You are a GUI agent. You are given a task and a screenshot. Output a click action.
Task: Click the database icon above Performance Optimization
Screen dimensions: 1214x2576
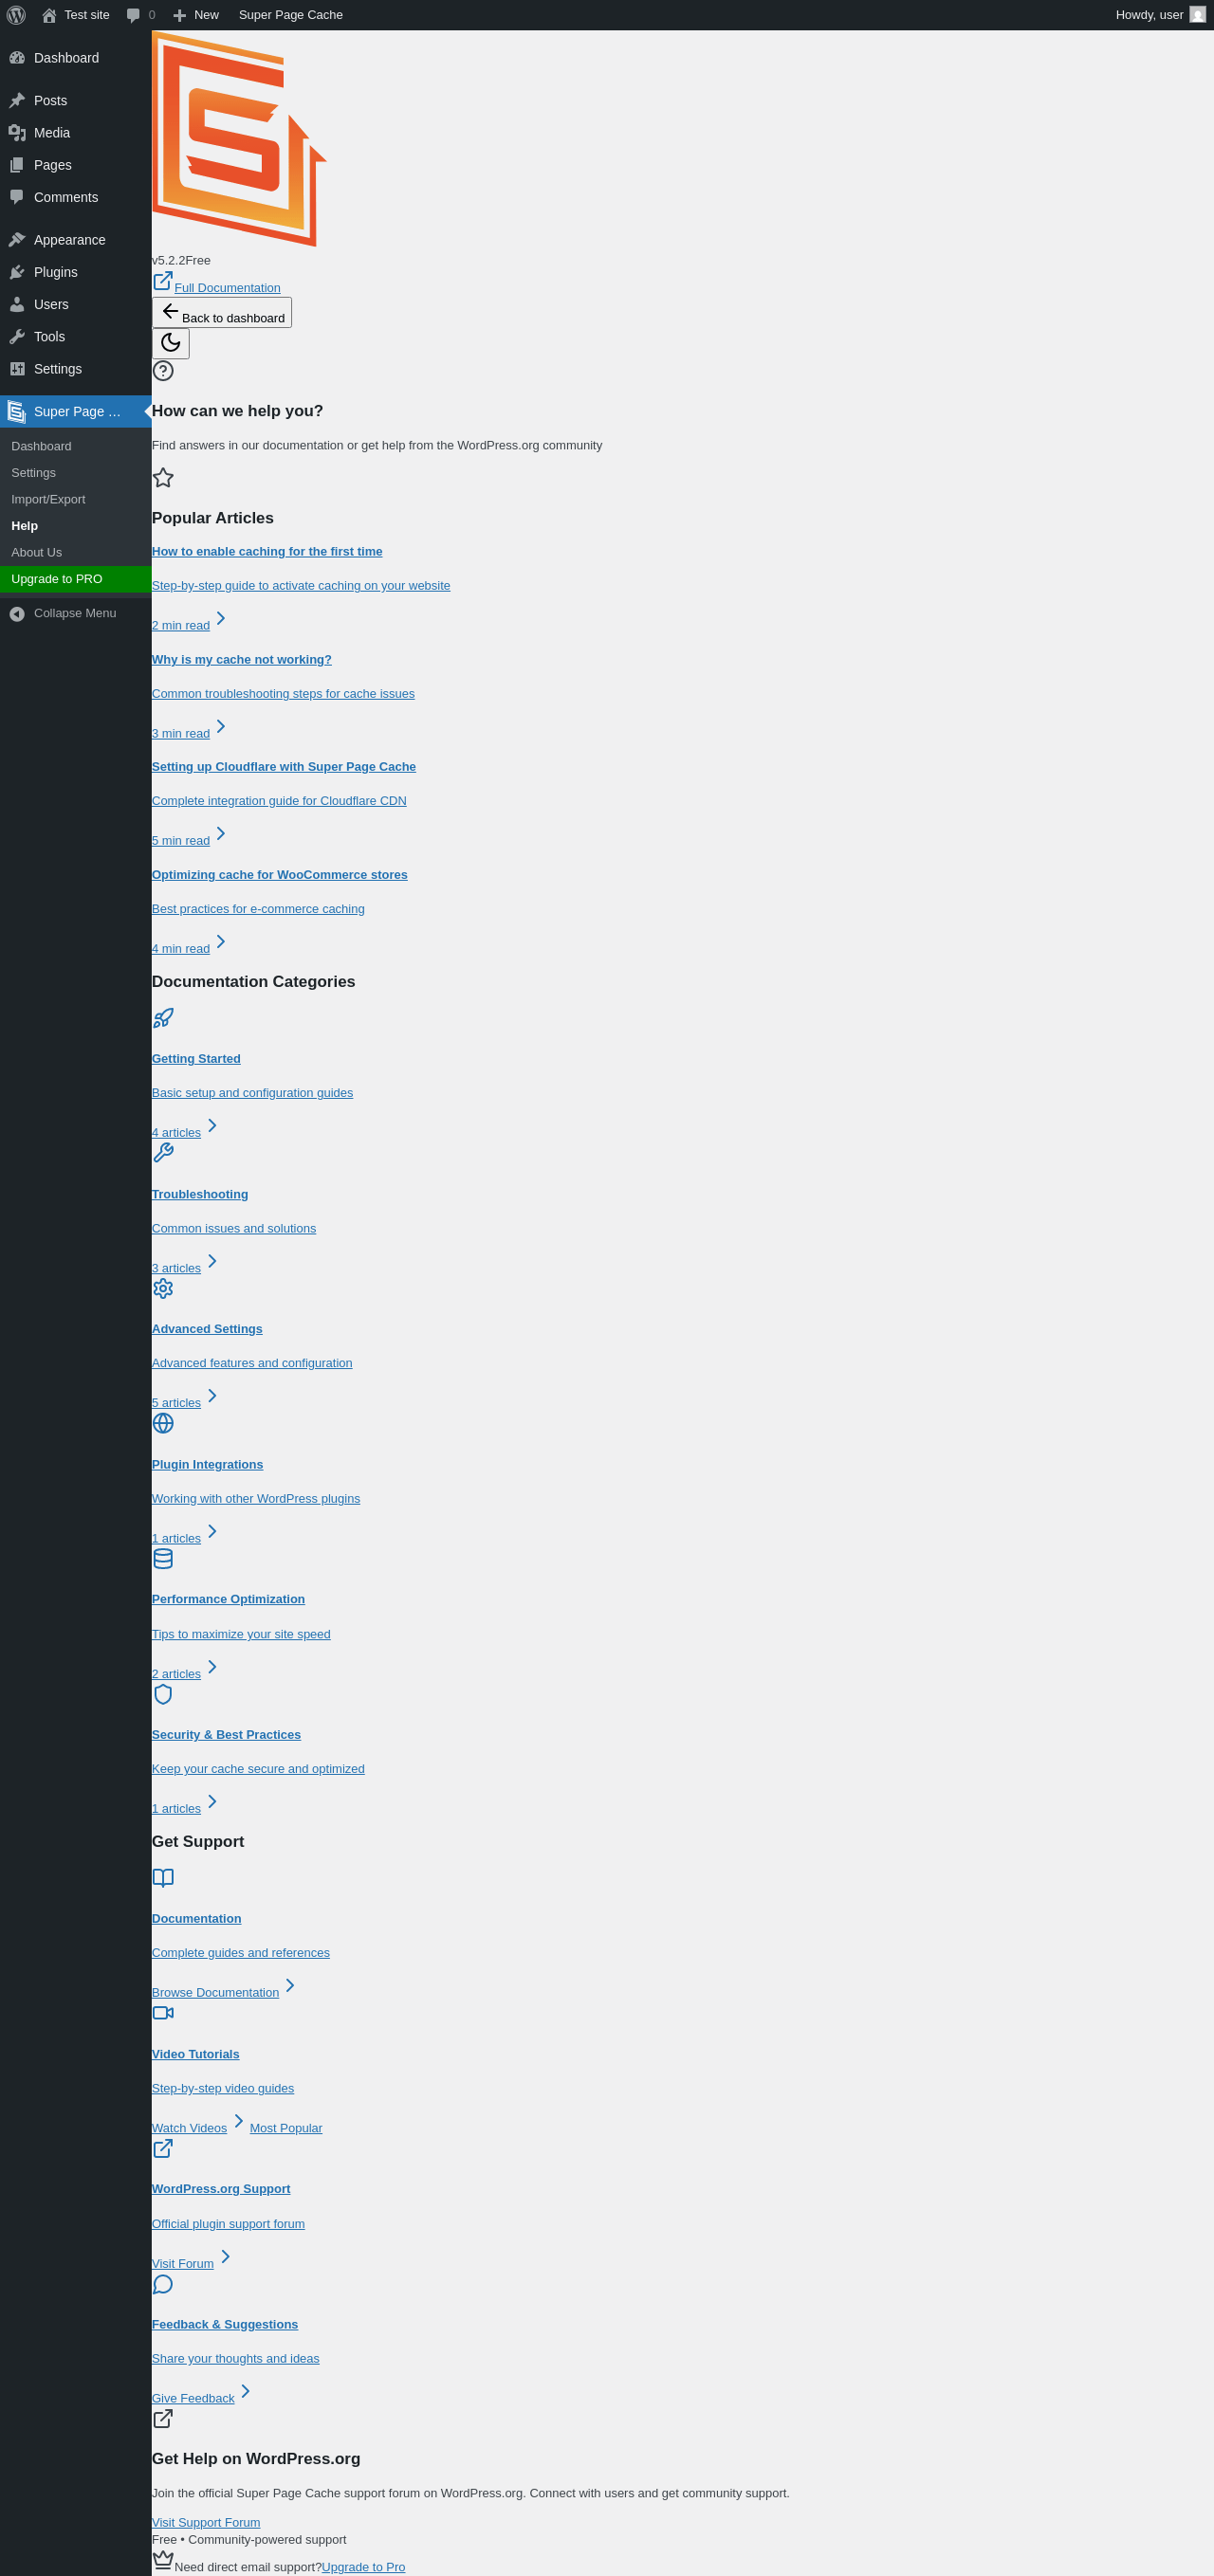(163, 1558)
